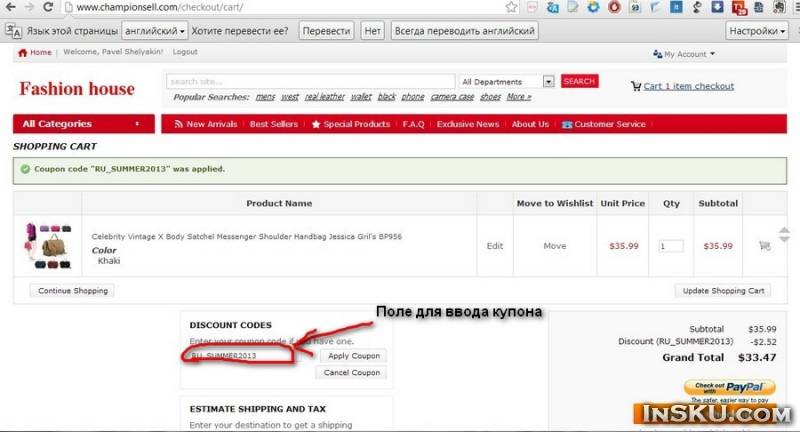Open the Evernote elephant extension icon
The image size is (800, 432).
779,7
